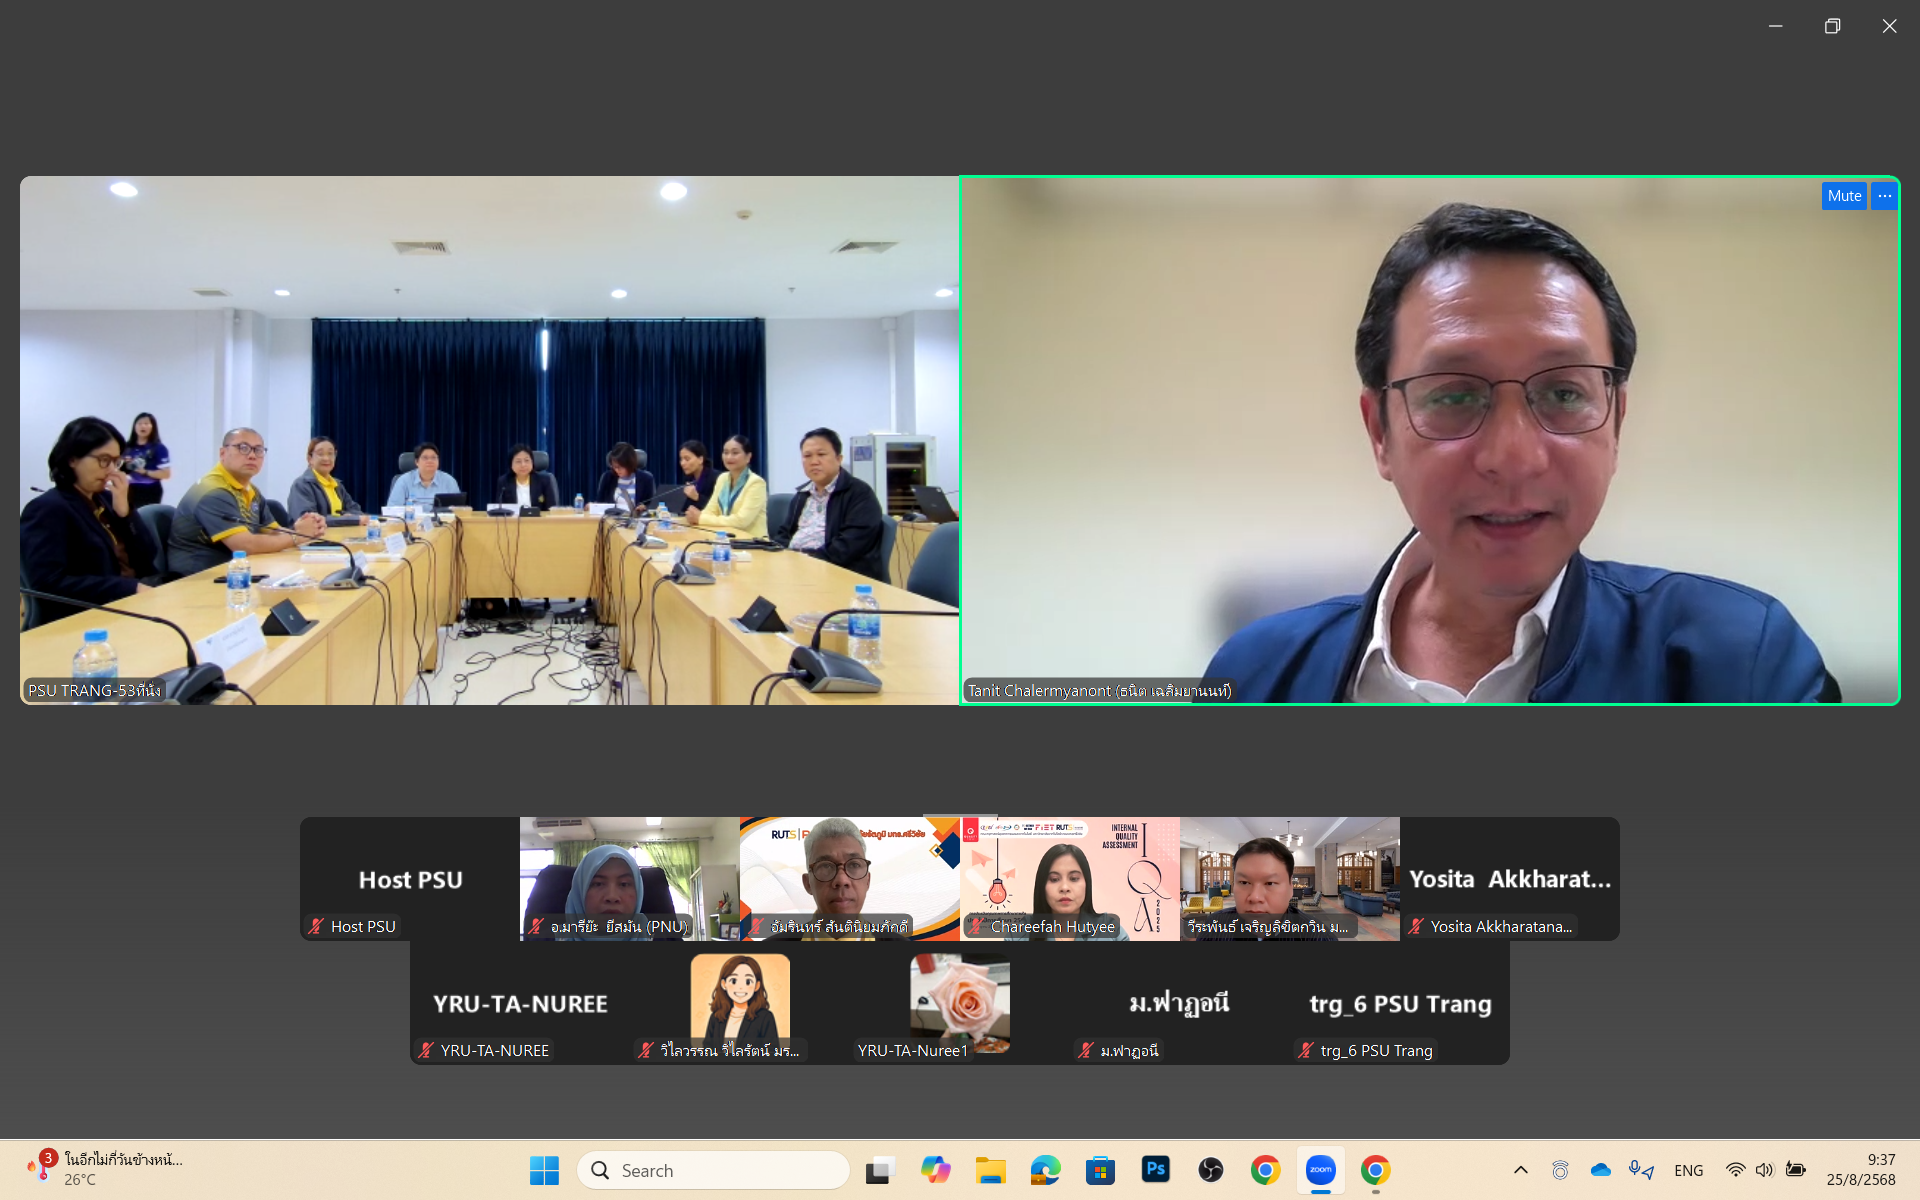1920x1200 pixels.
Task: Open Zoom app from taskbar
Action: [x=1320, y=1170]
